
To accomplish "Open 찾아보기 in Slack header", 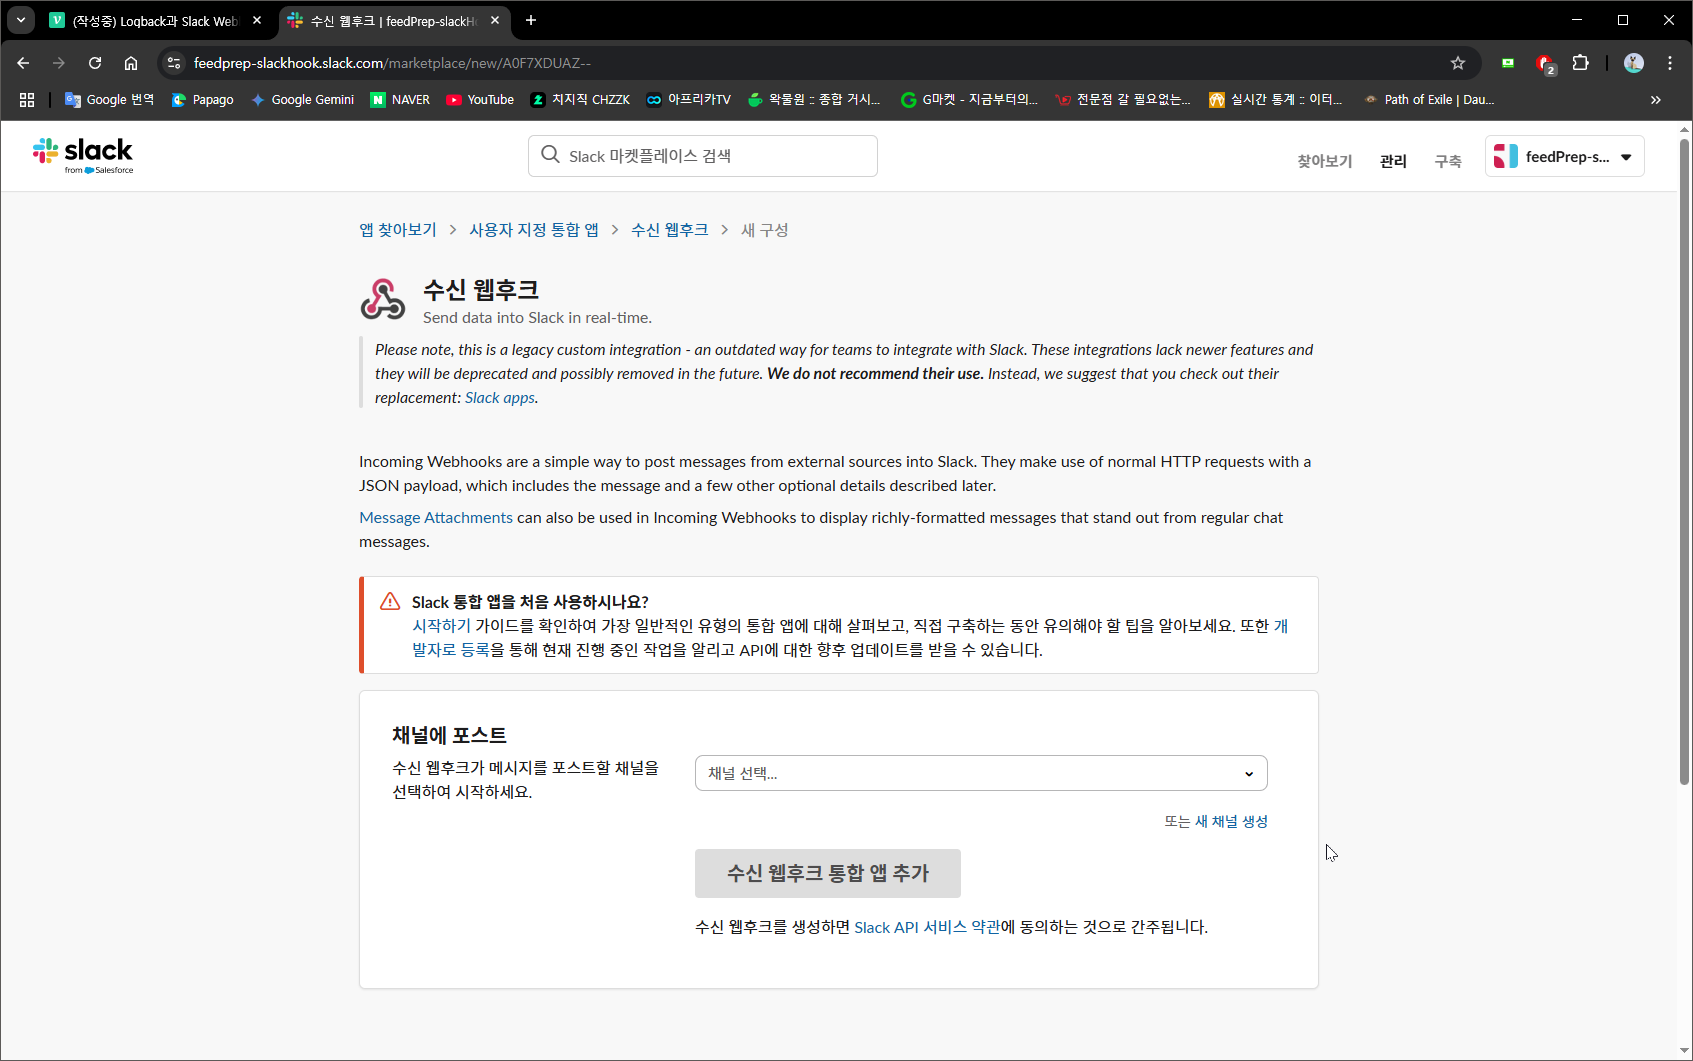I will pyautogui.click(x=1324, y=161).
